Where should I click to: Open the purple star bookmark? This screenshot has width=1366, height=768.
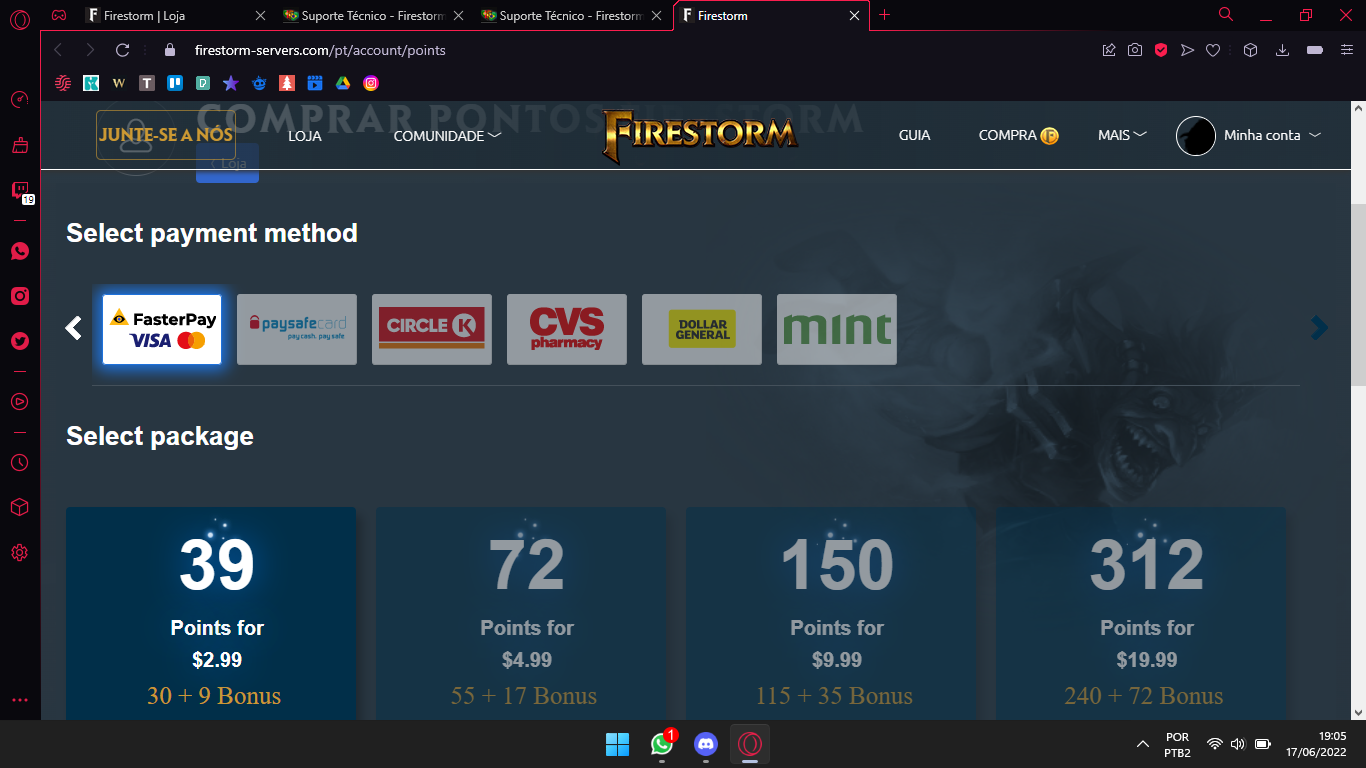point(231,83)
